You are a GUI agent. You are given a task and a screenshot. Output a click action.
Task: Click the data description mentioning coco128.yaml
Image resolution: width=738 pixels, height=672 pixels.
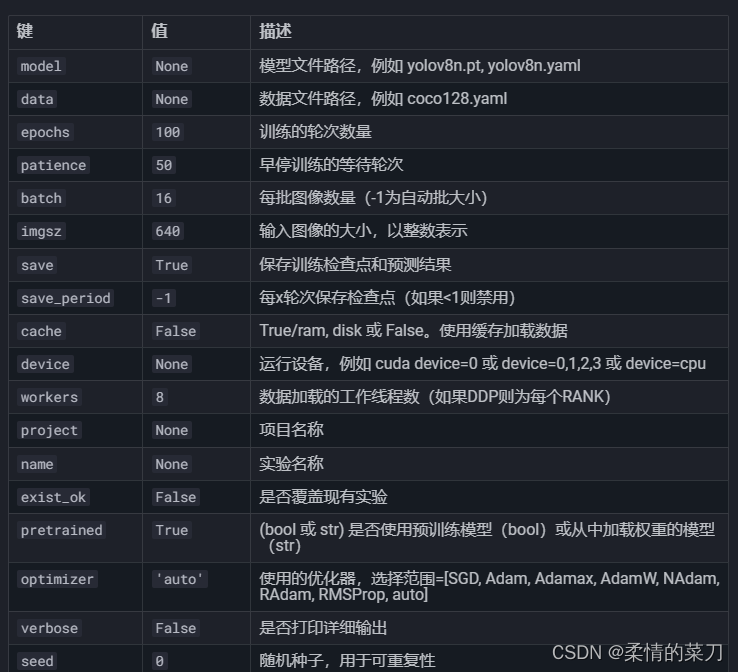[383, 99]
